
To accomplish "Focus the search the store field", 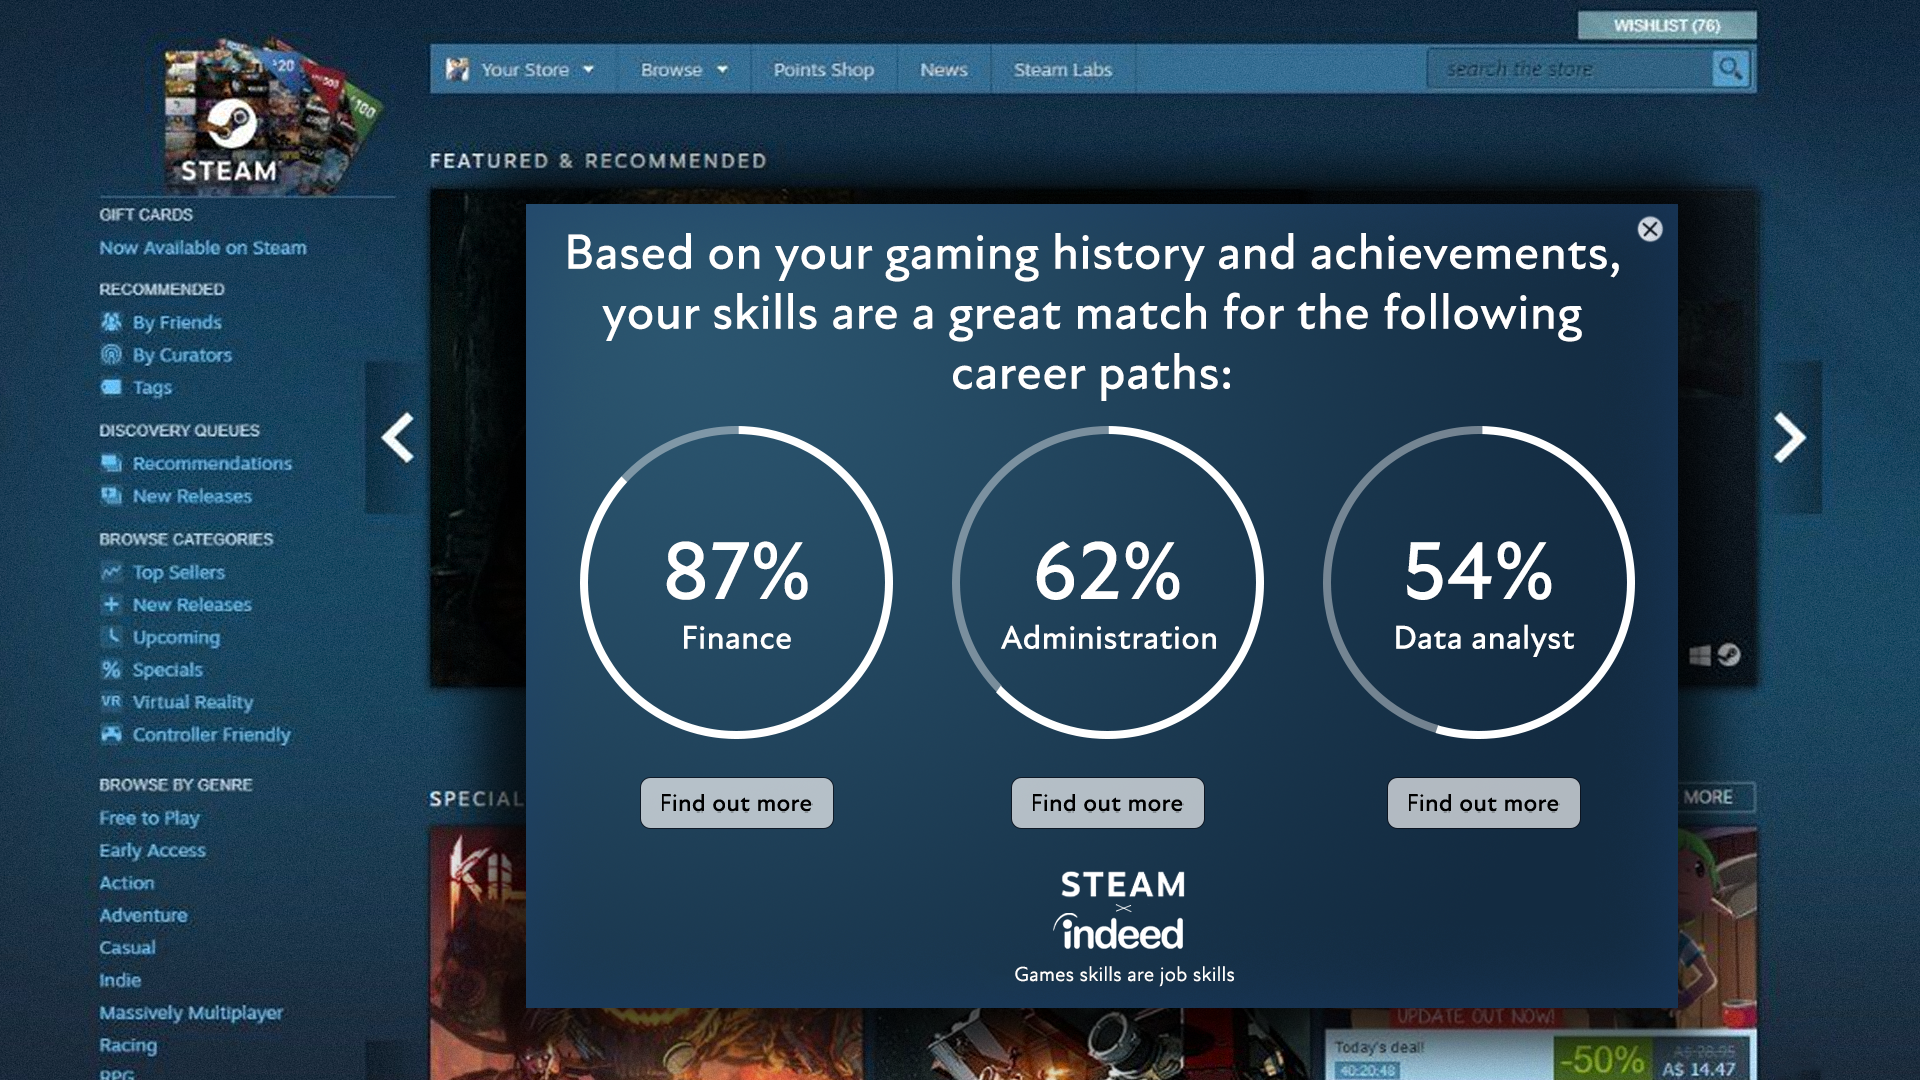I will click(1570, 69).
